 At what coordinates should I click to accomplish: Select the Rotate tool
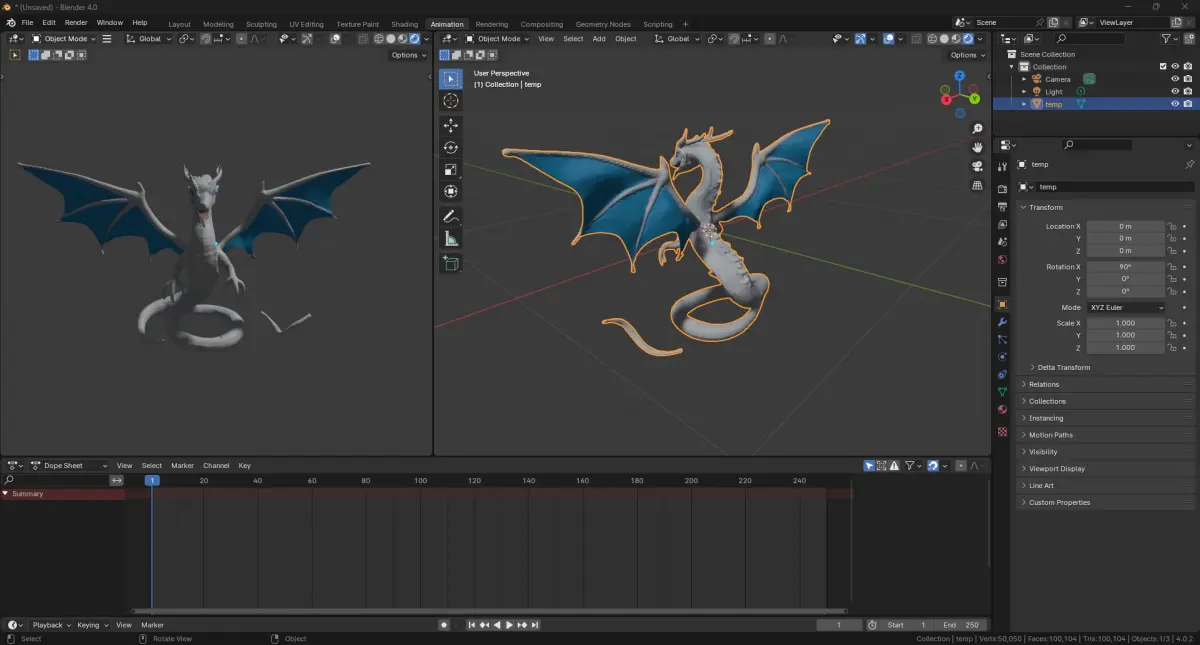pos(450,148)
